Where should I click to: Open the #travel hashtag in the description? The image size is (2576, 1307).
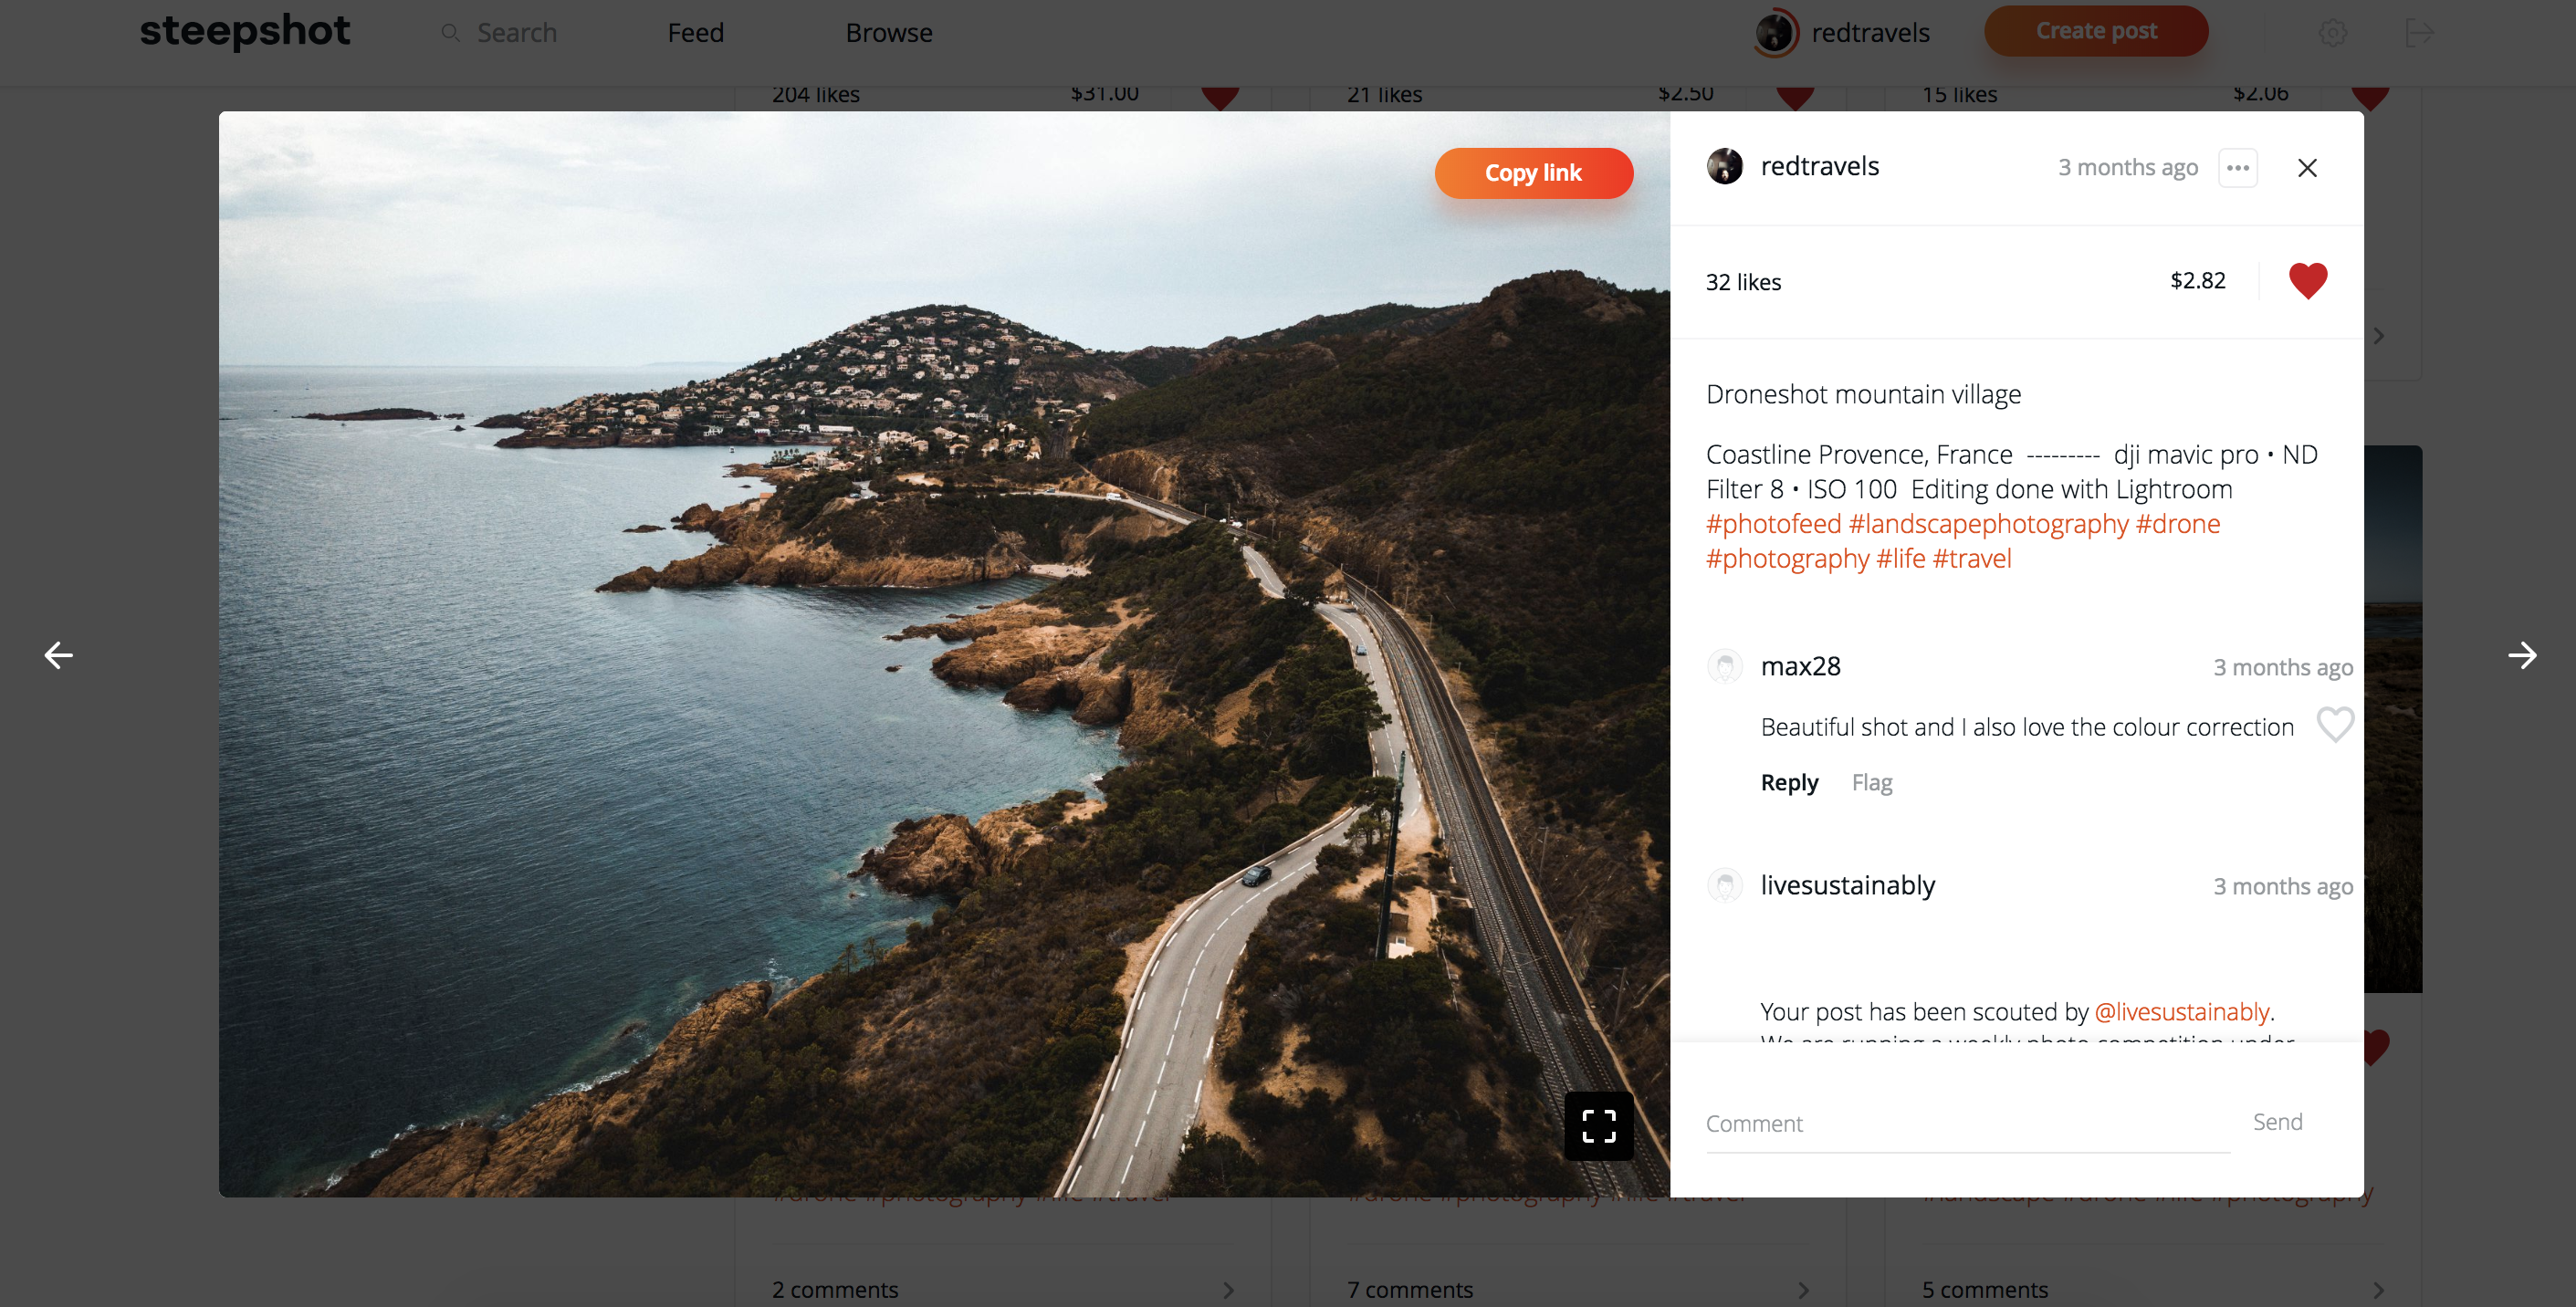click(1972, 558)
